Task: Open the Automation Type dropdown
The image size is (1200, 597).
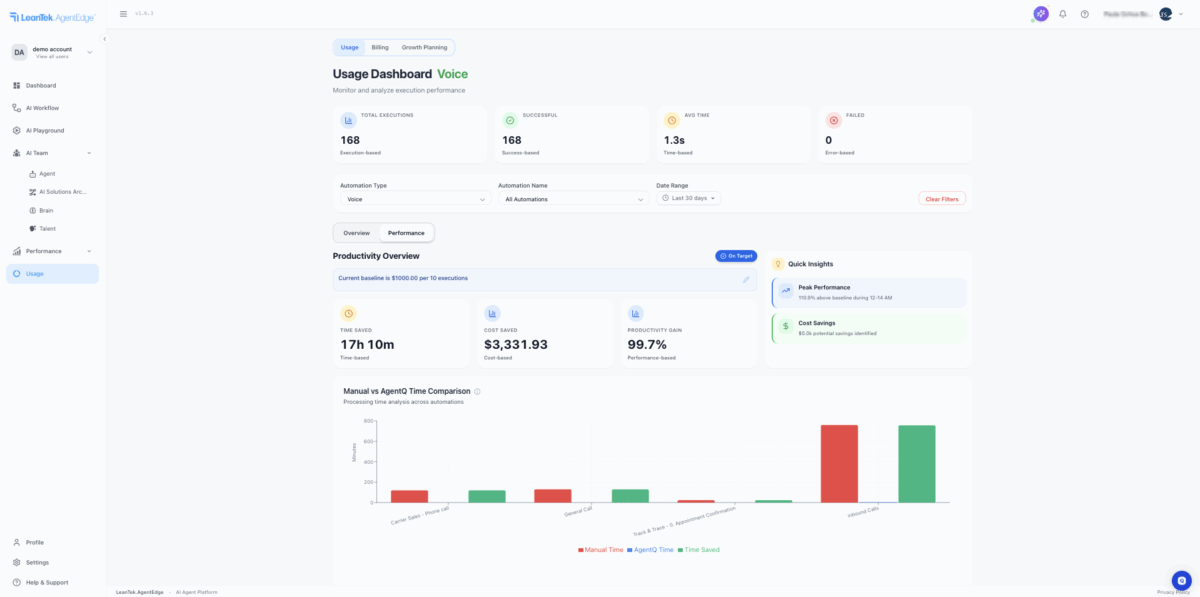Action: pyautogui.click(x=414, y=199)
